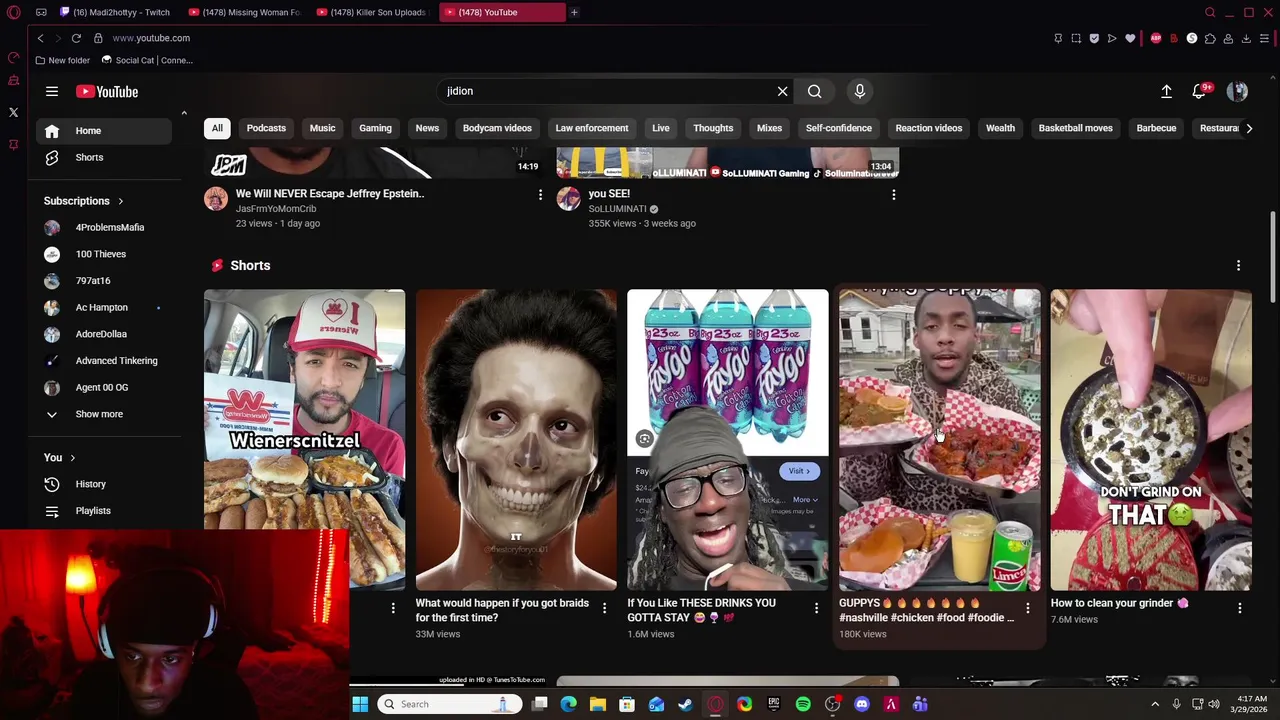Open the Spotify icon on the taskbar
This screenshot has height=720, width=1280.
(803, 704)
